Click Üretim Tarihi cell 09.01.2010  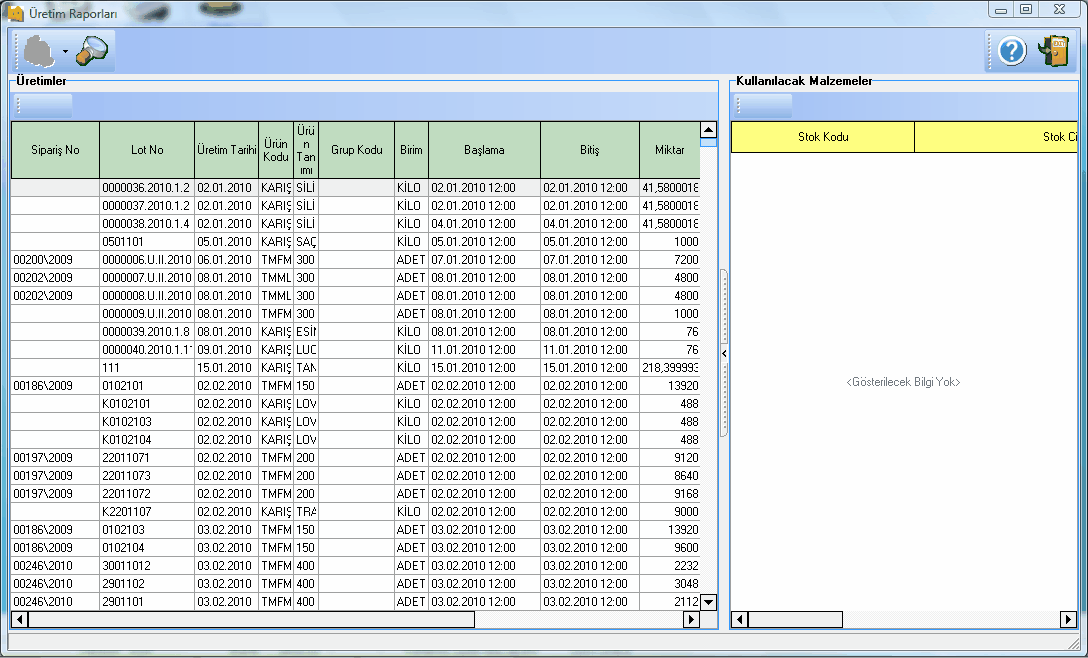(x=227, y=350)
